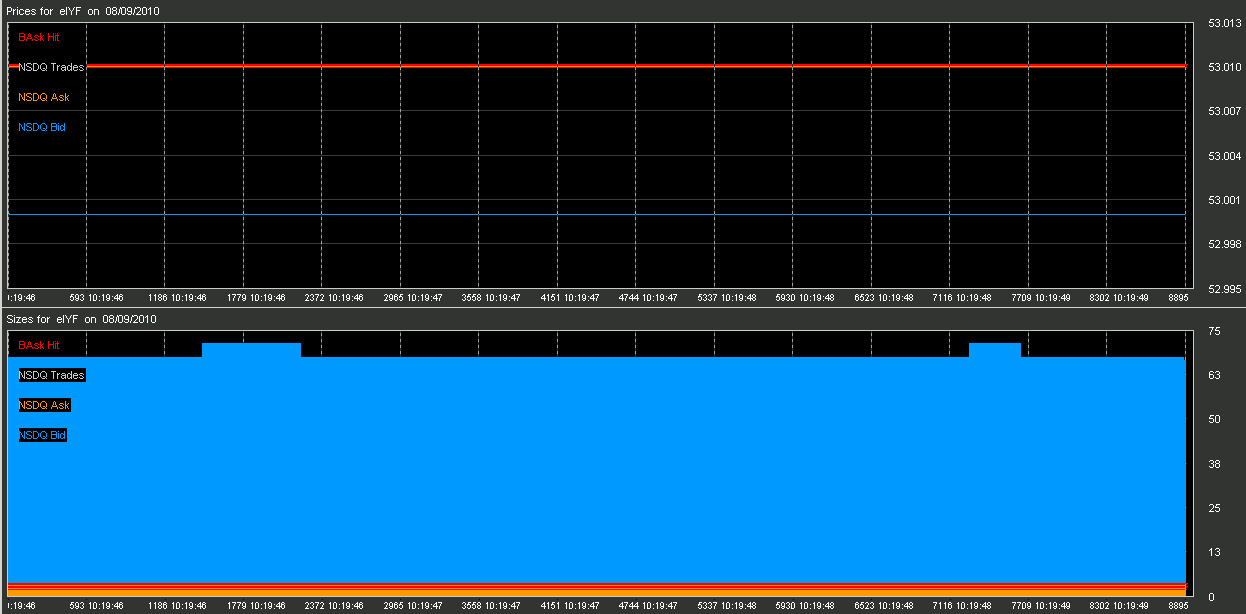The width and height of the screenshot is (1246, 614).
Task: Select NSDQ Trades legend in Prices chart
Action: tap(51, 67)
